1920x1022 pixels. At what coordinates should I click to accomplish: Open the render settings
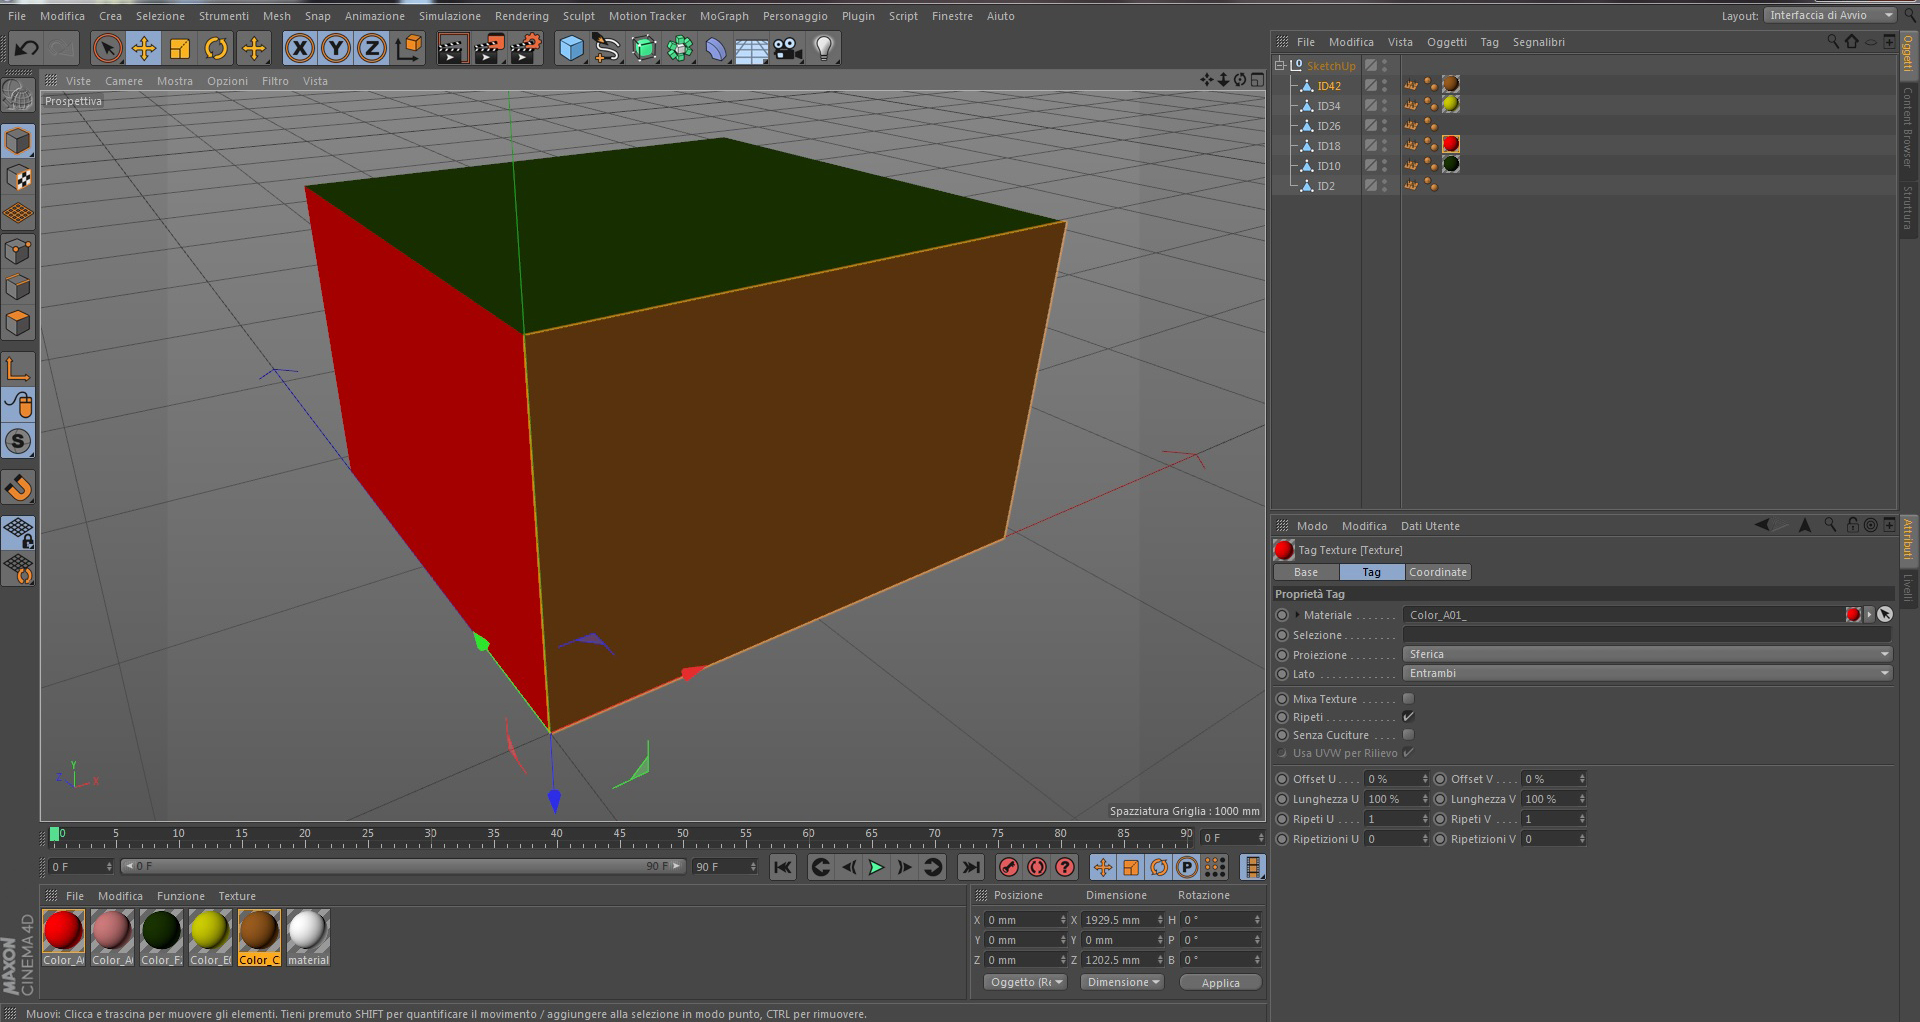(526, 48)
